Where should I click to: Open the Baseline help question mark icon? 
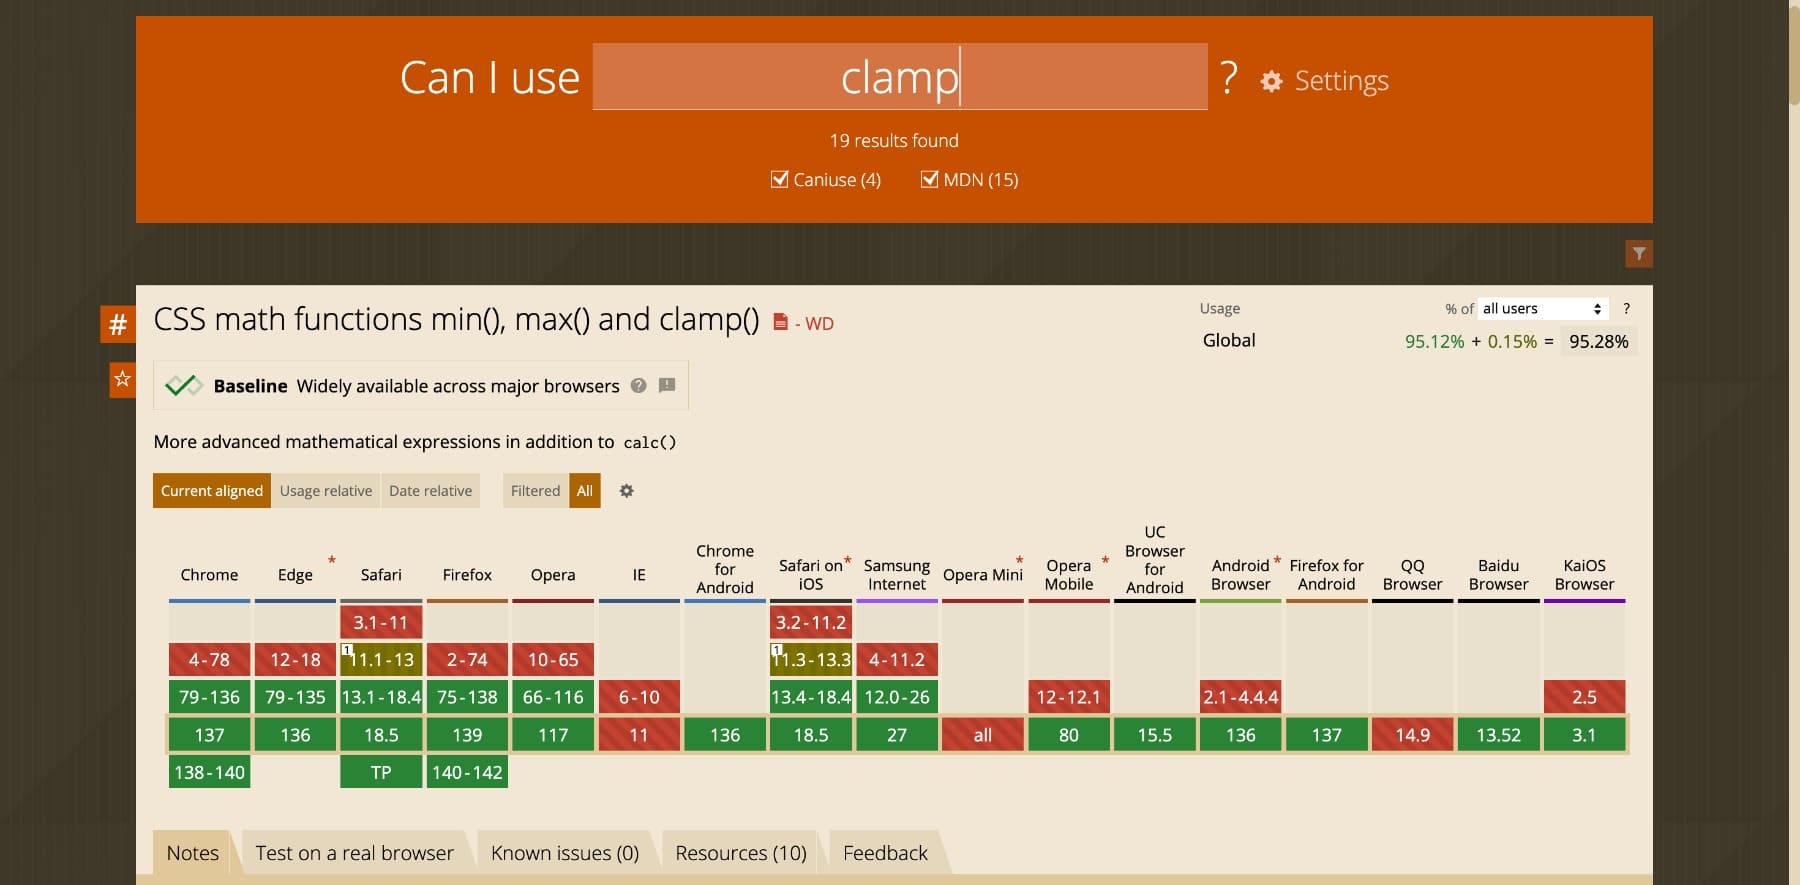tap(638, 385)
